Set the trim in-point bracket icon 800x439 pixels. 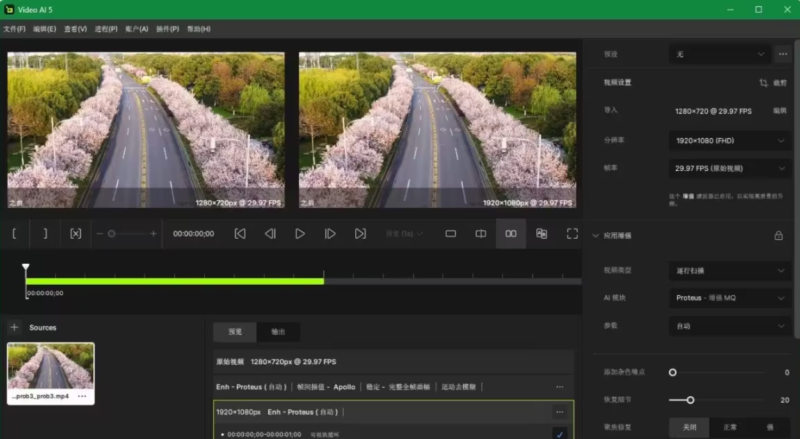pyautogui.click(x=15, y=233)
